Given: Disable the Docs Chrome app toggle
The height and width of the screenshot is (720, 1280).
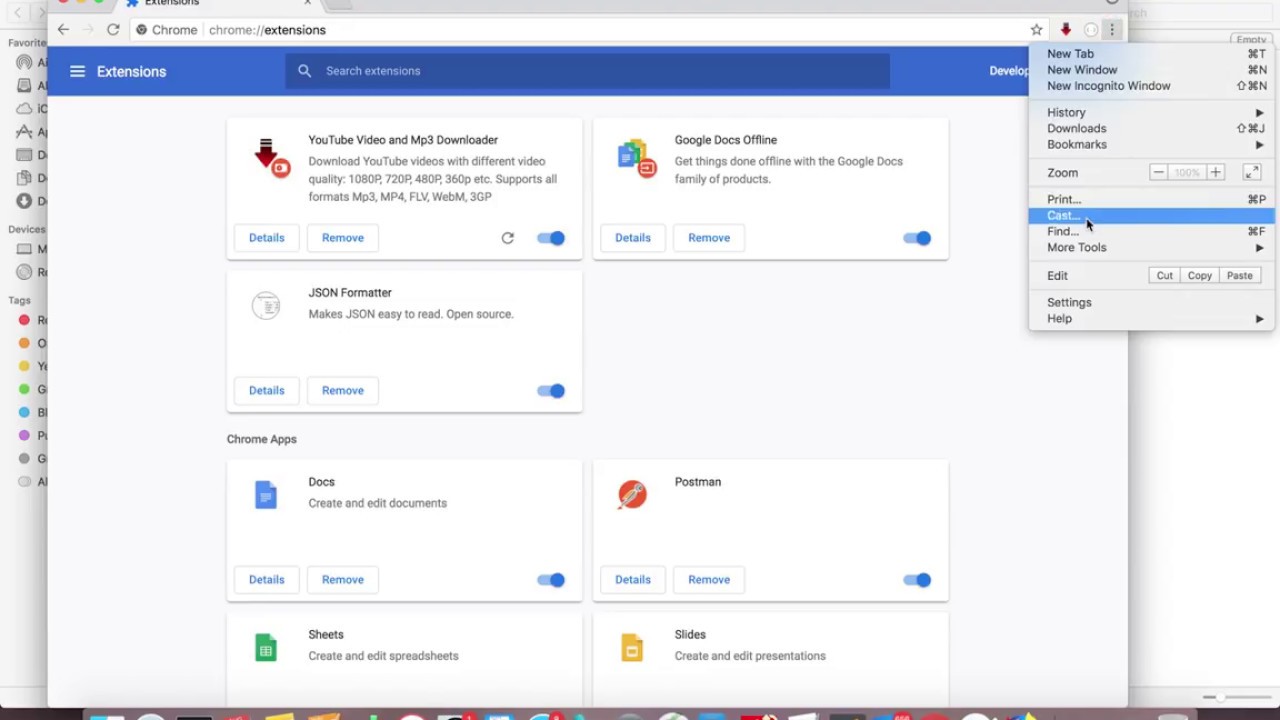Looking at the screenshot, I should [551, 580].
